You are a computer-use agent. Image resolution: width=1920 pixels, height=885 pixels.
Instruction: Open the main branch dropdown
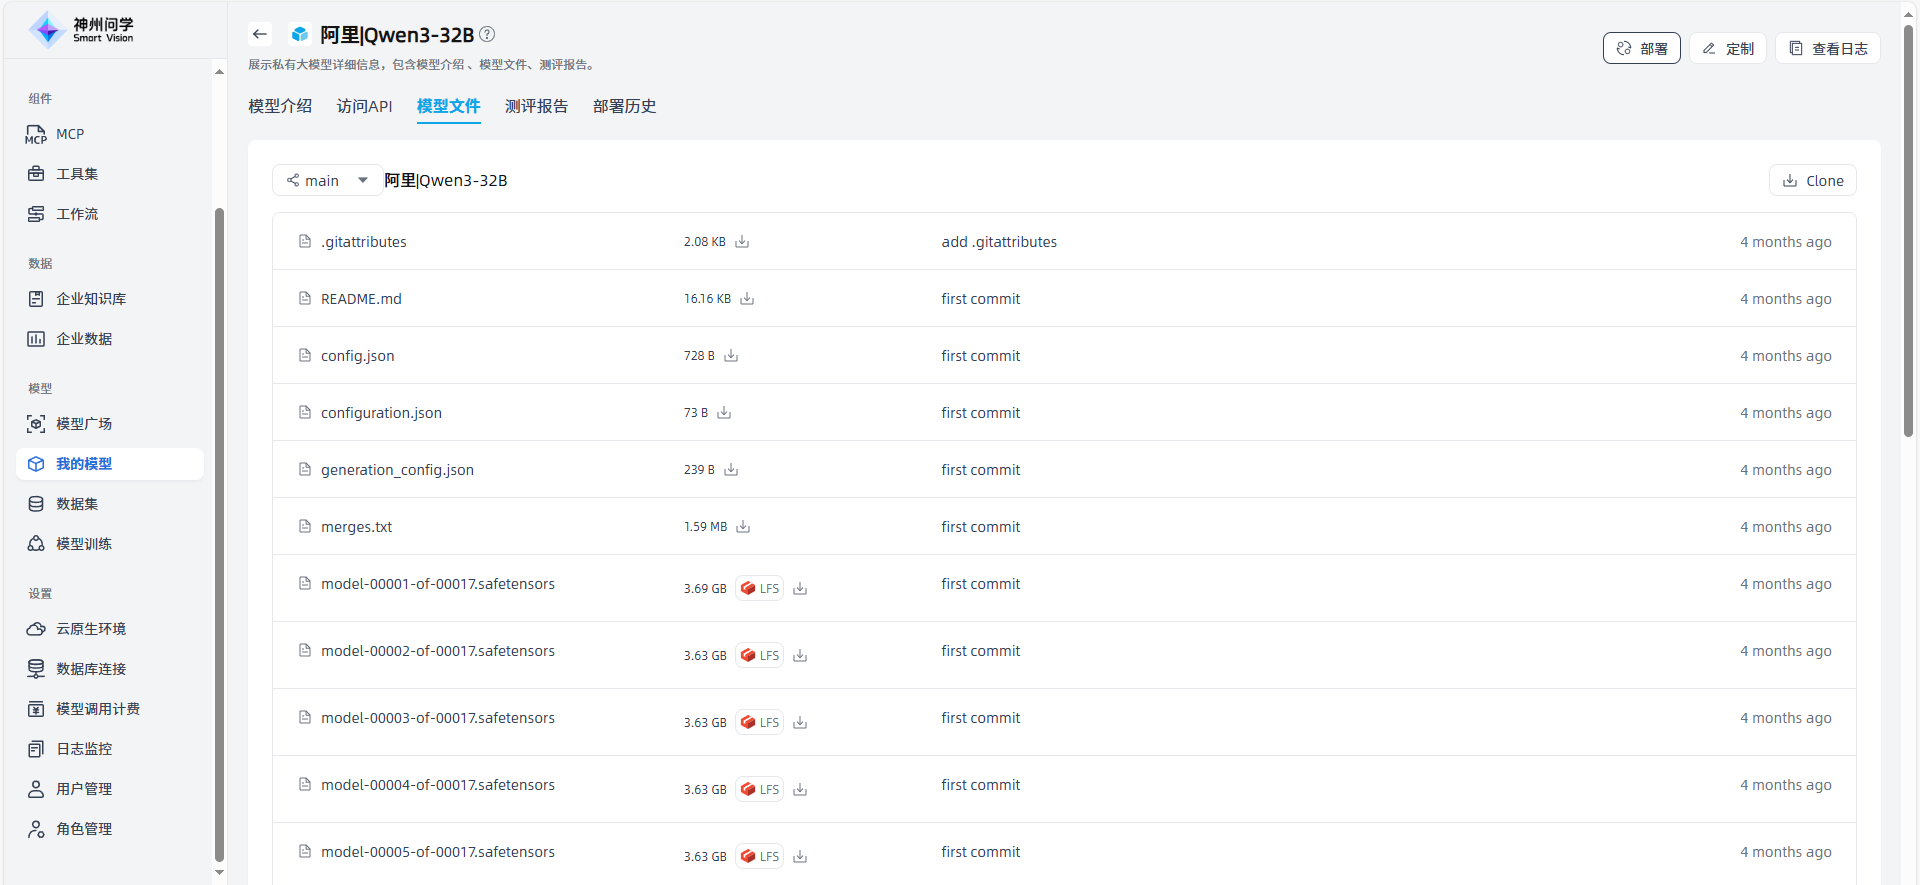tap(327, 180)
